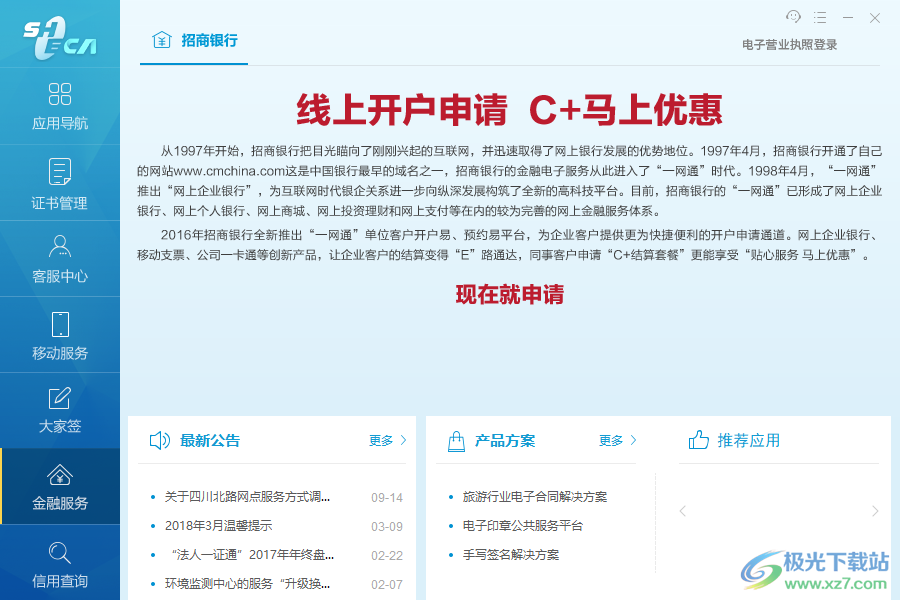Click the 推荐应用 section title
The height and width of the screenshot is (600, 900).
pos(749,440)
